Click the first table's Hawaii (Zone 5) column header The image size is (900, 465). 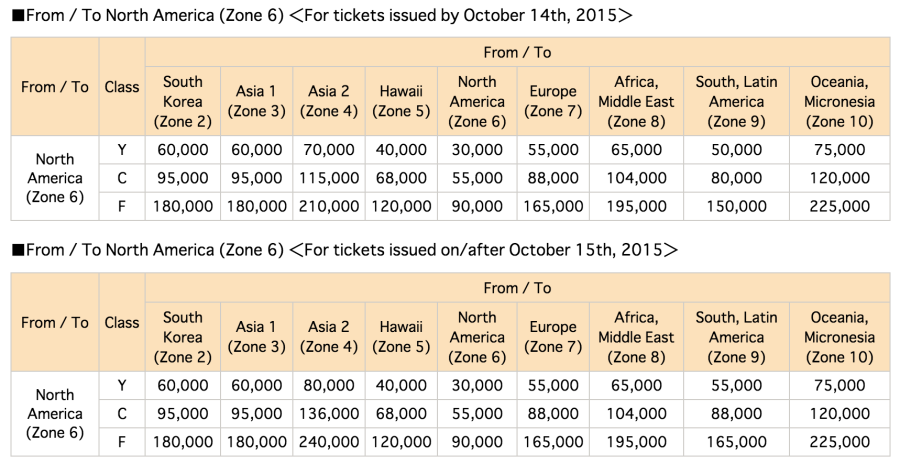pos(400,101)
